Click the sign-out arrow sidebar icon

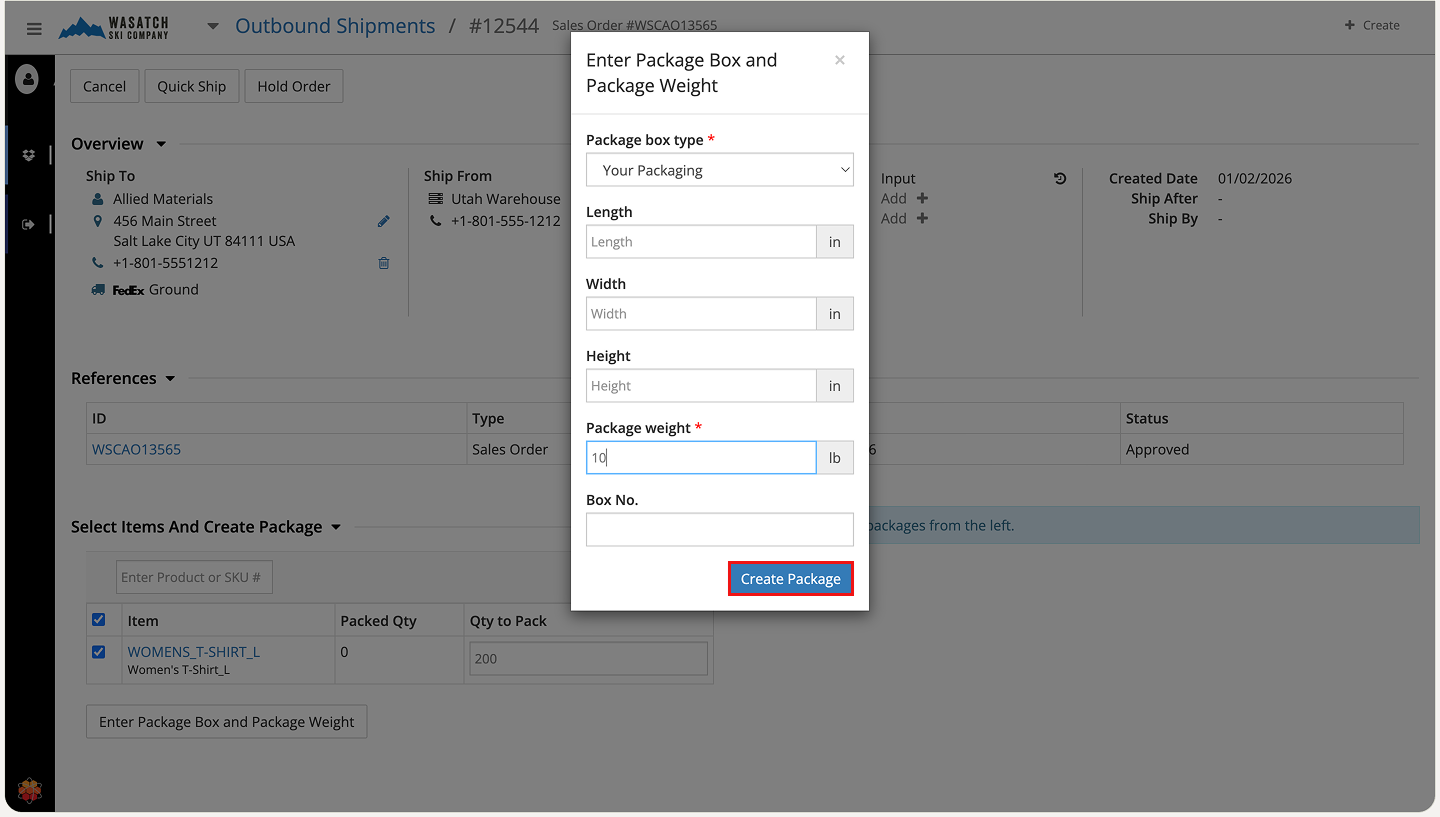(28, 225)
